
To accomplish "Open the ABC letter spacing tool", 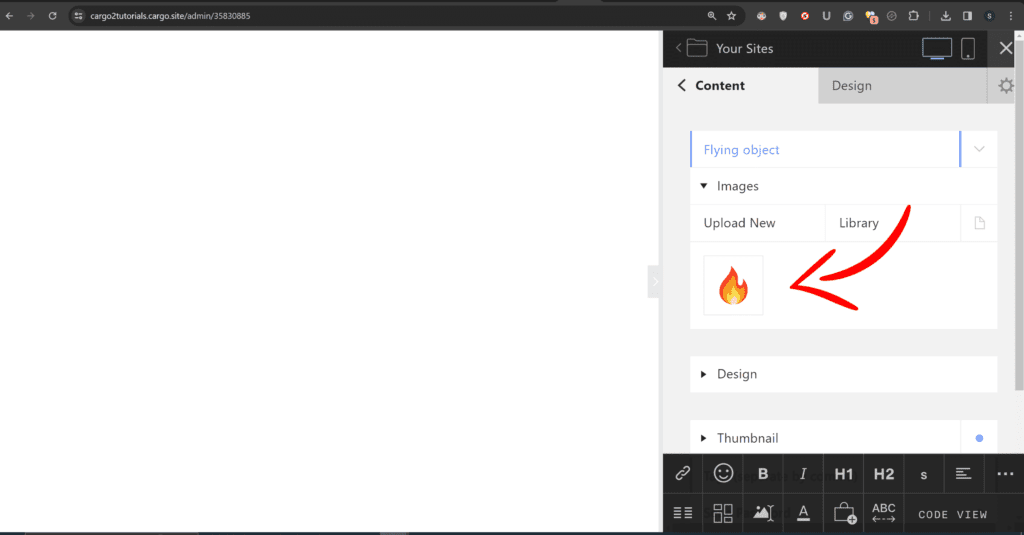I will pos(884,513).
